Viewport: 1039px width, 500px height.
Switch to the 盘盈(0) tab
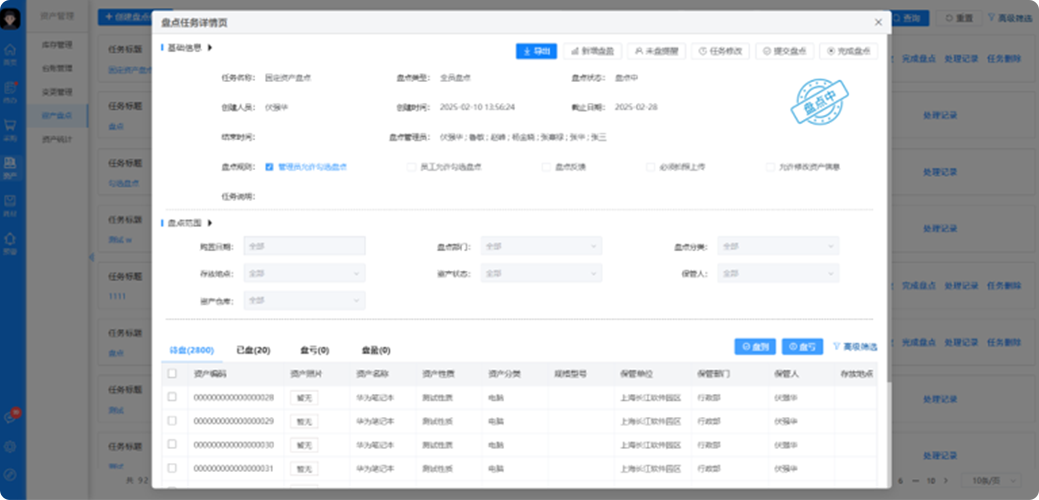pos(375,350)
